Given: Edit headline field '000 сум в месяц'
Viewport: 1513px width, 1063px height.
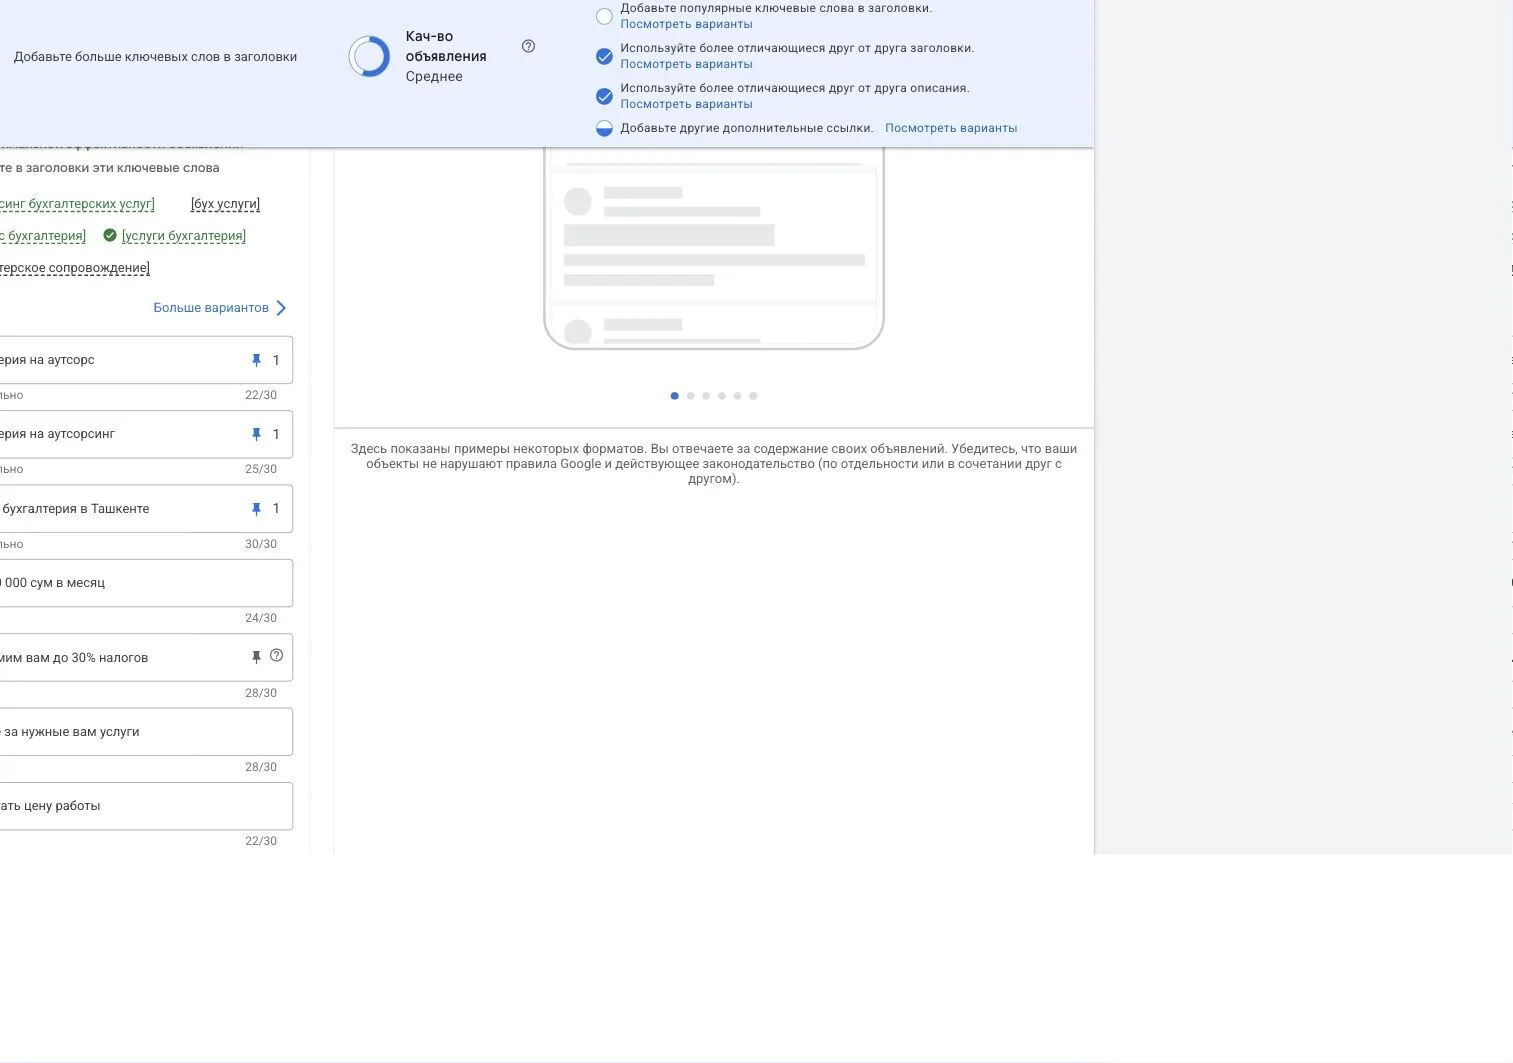Looking at the screenshot, I should tap(146, 583).
